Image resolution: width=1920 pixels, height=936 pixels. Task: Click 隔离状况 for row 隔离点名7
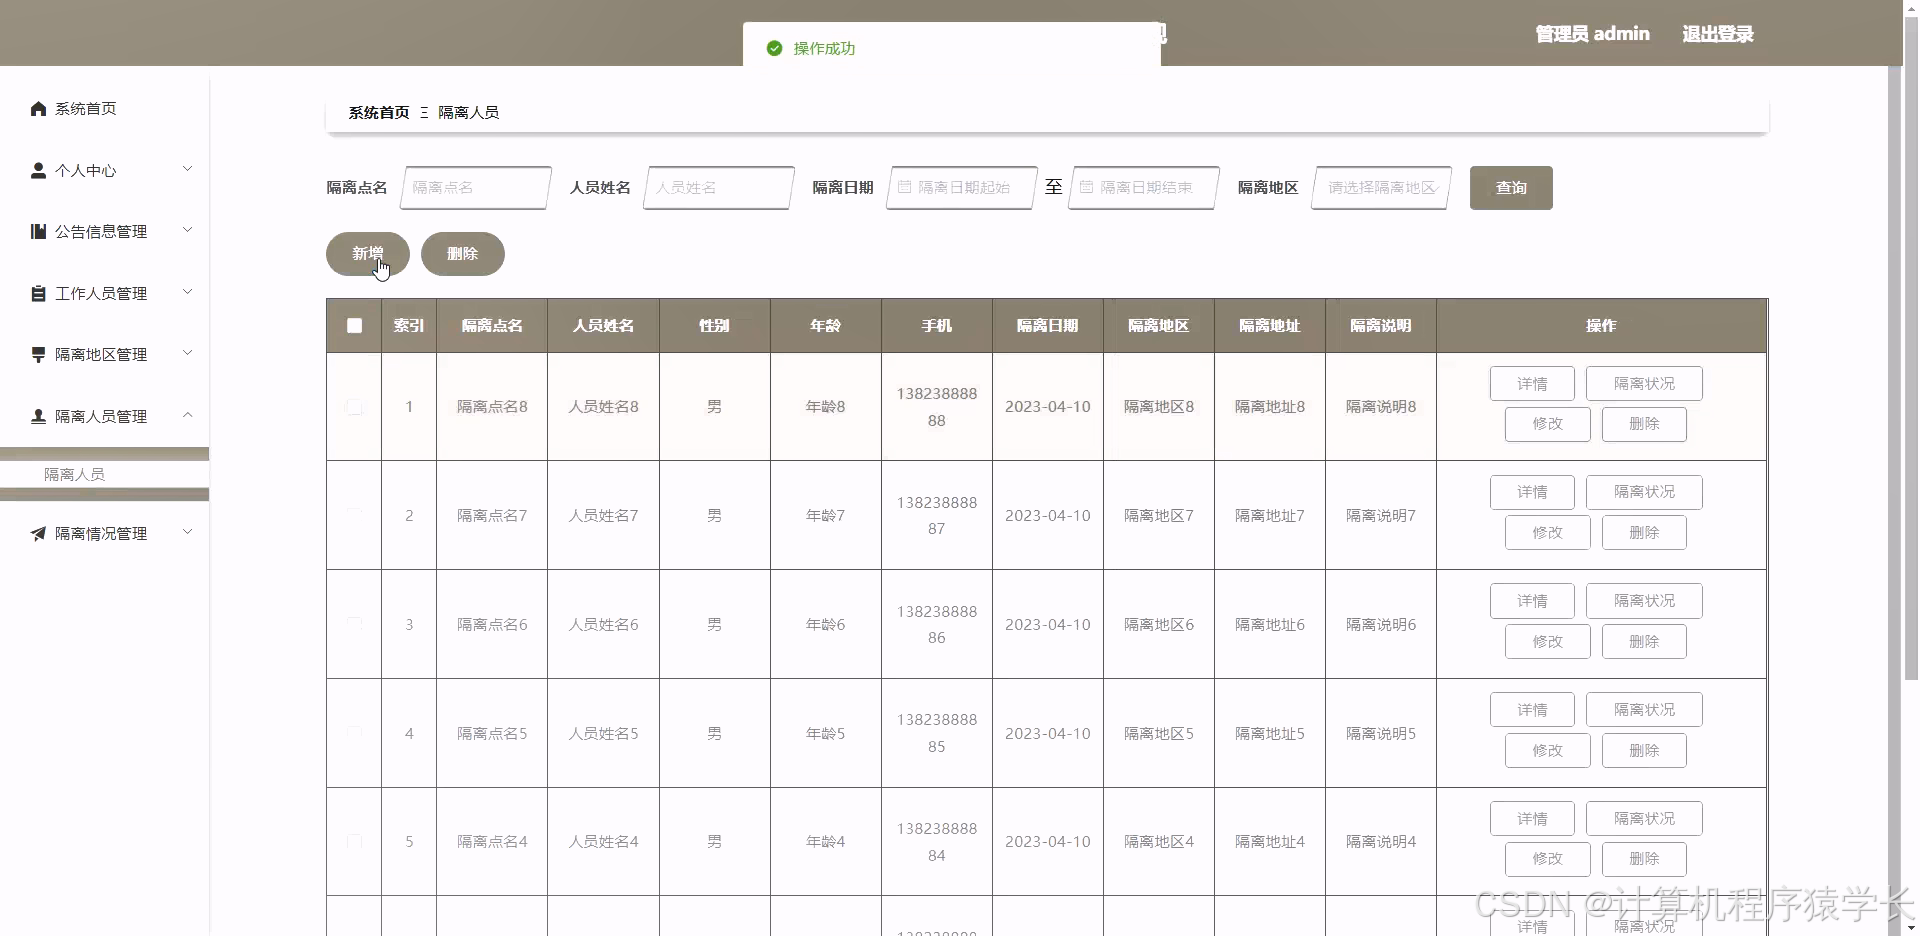coord(1644,492)
